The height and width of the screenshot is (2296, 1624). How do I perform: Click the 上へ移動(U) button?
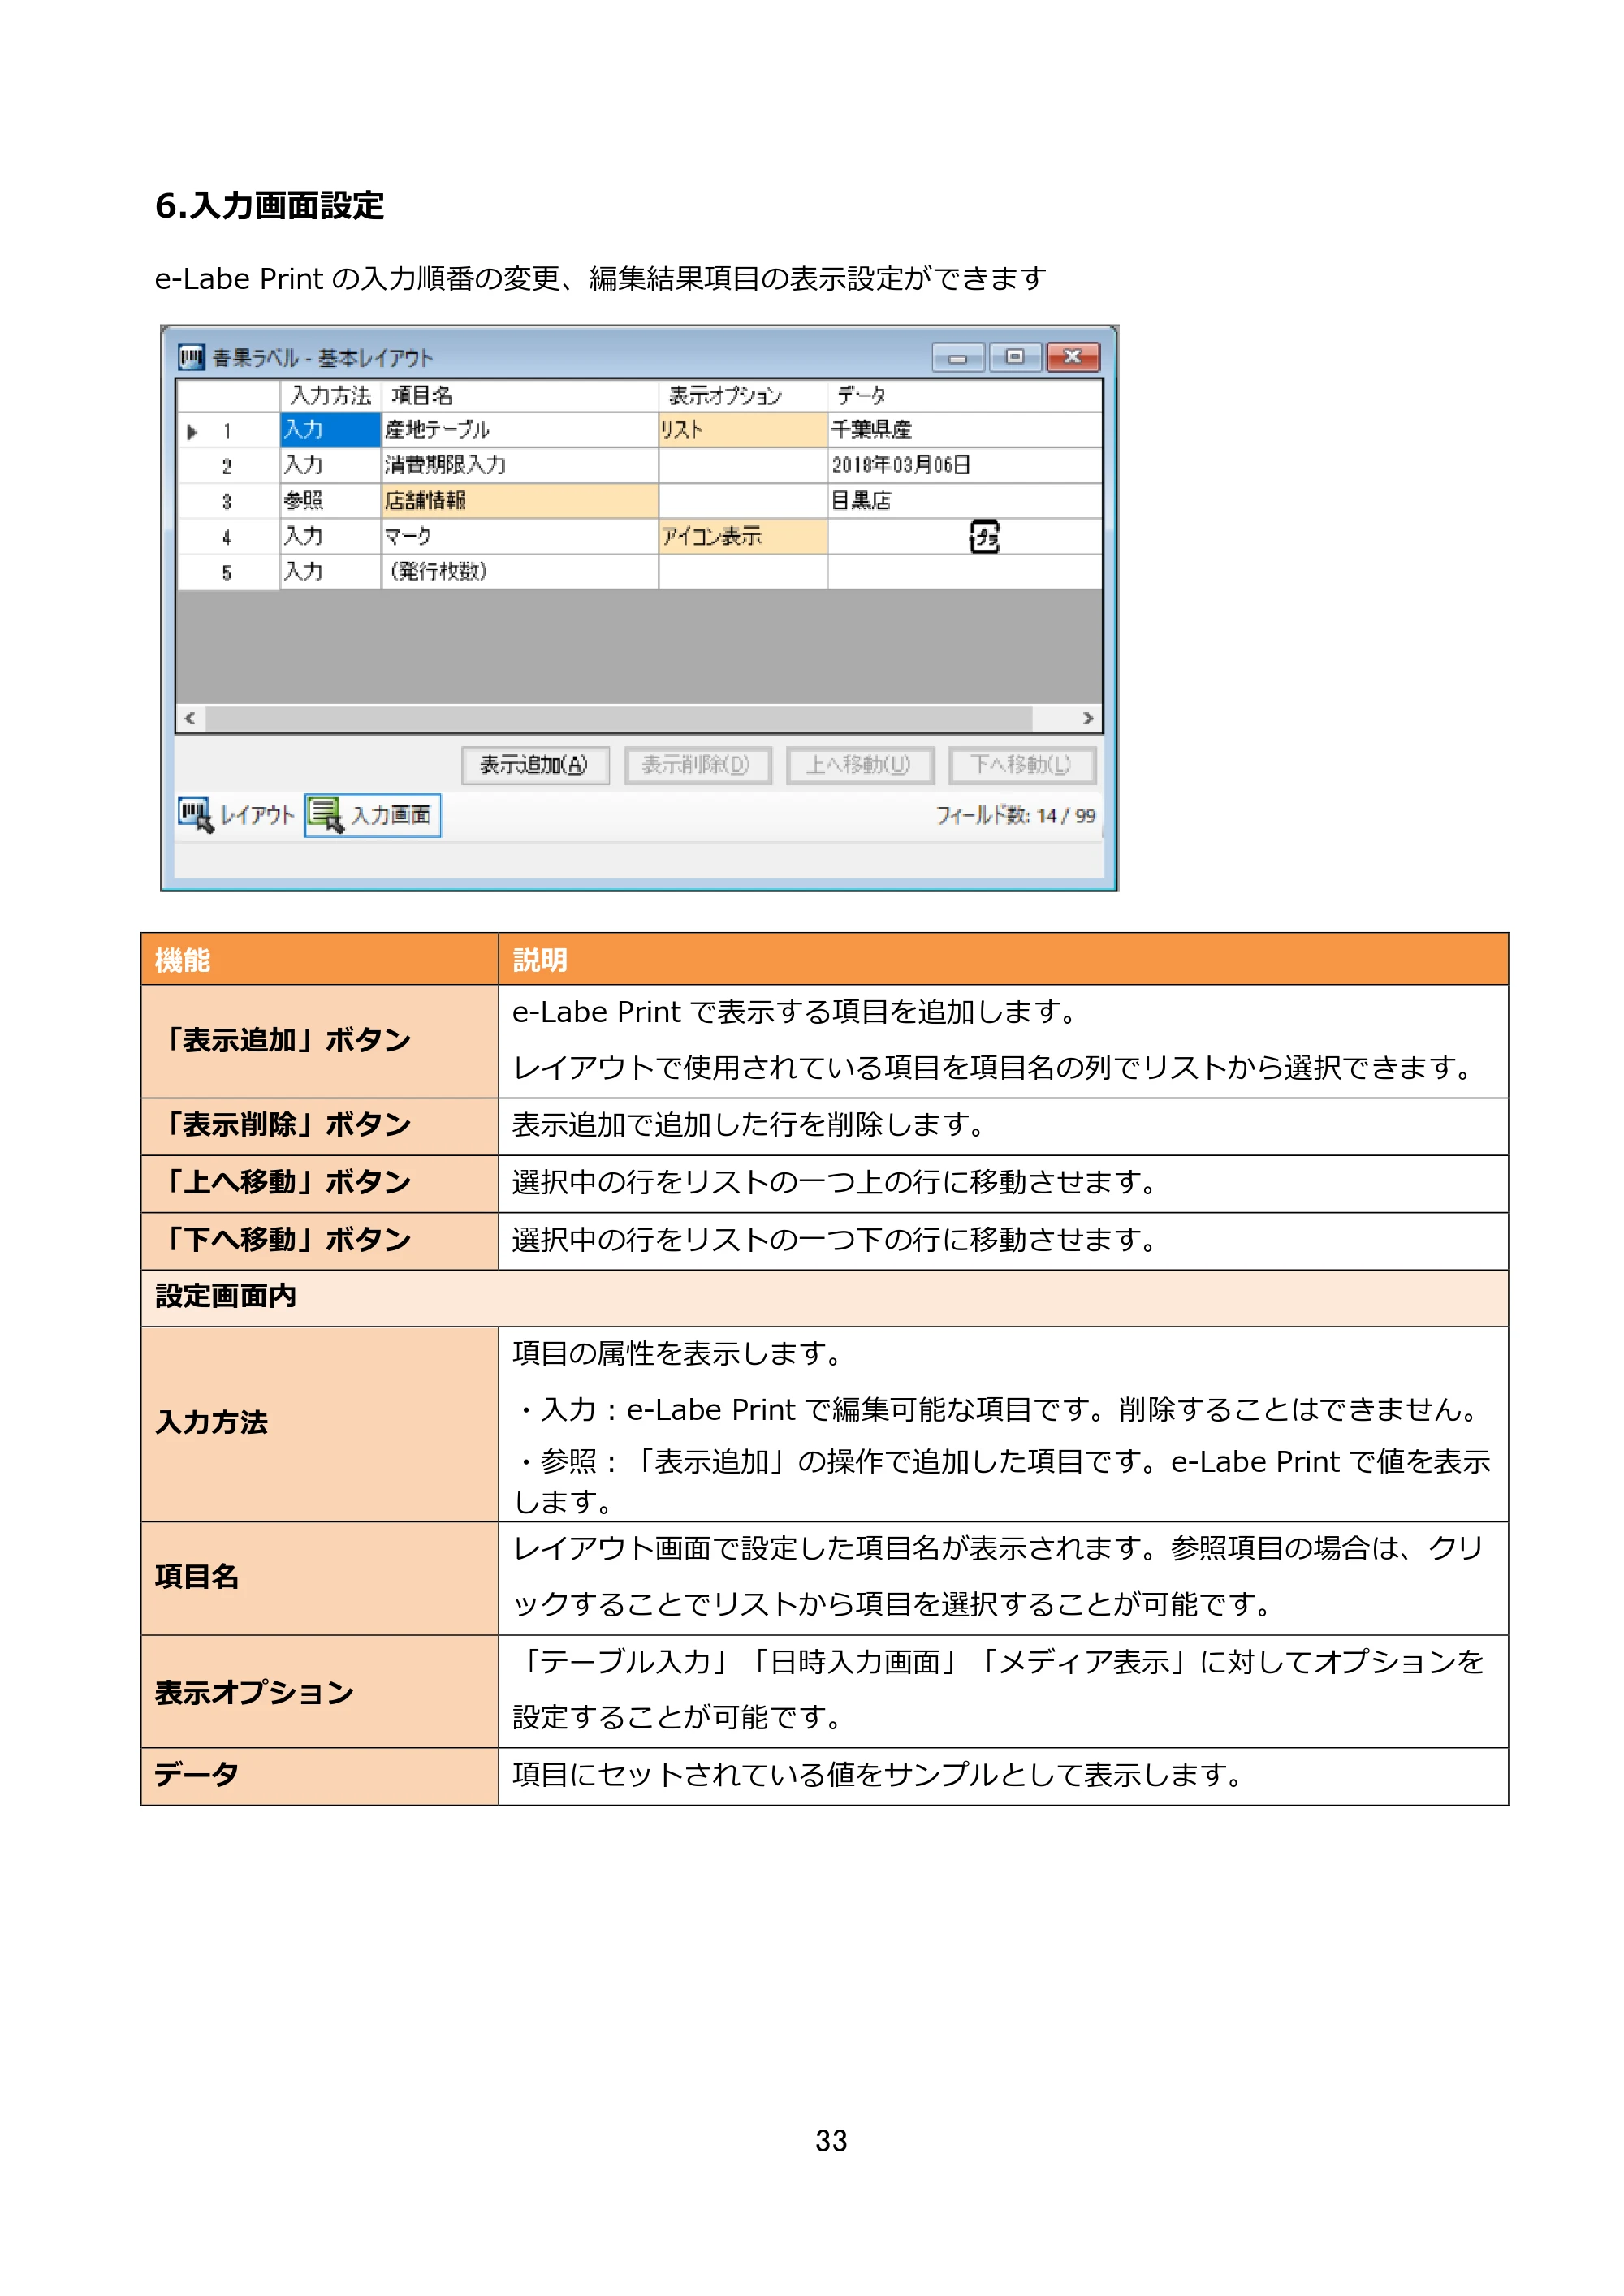coord(859,765)
